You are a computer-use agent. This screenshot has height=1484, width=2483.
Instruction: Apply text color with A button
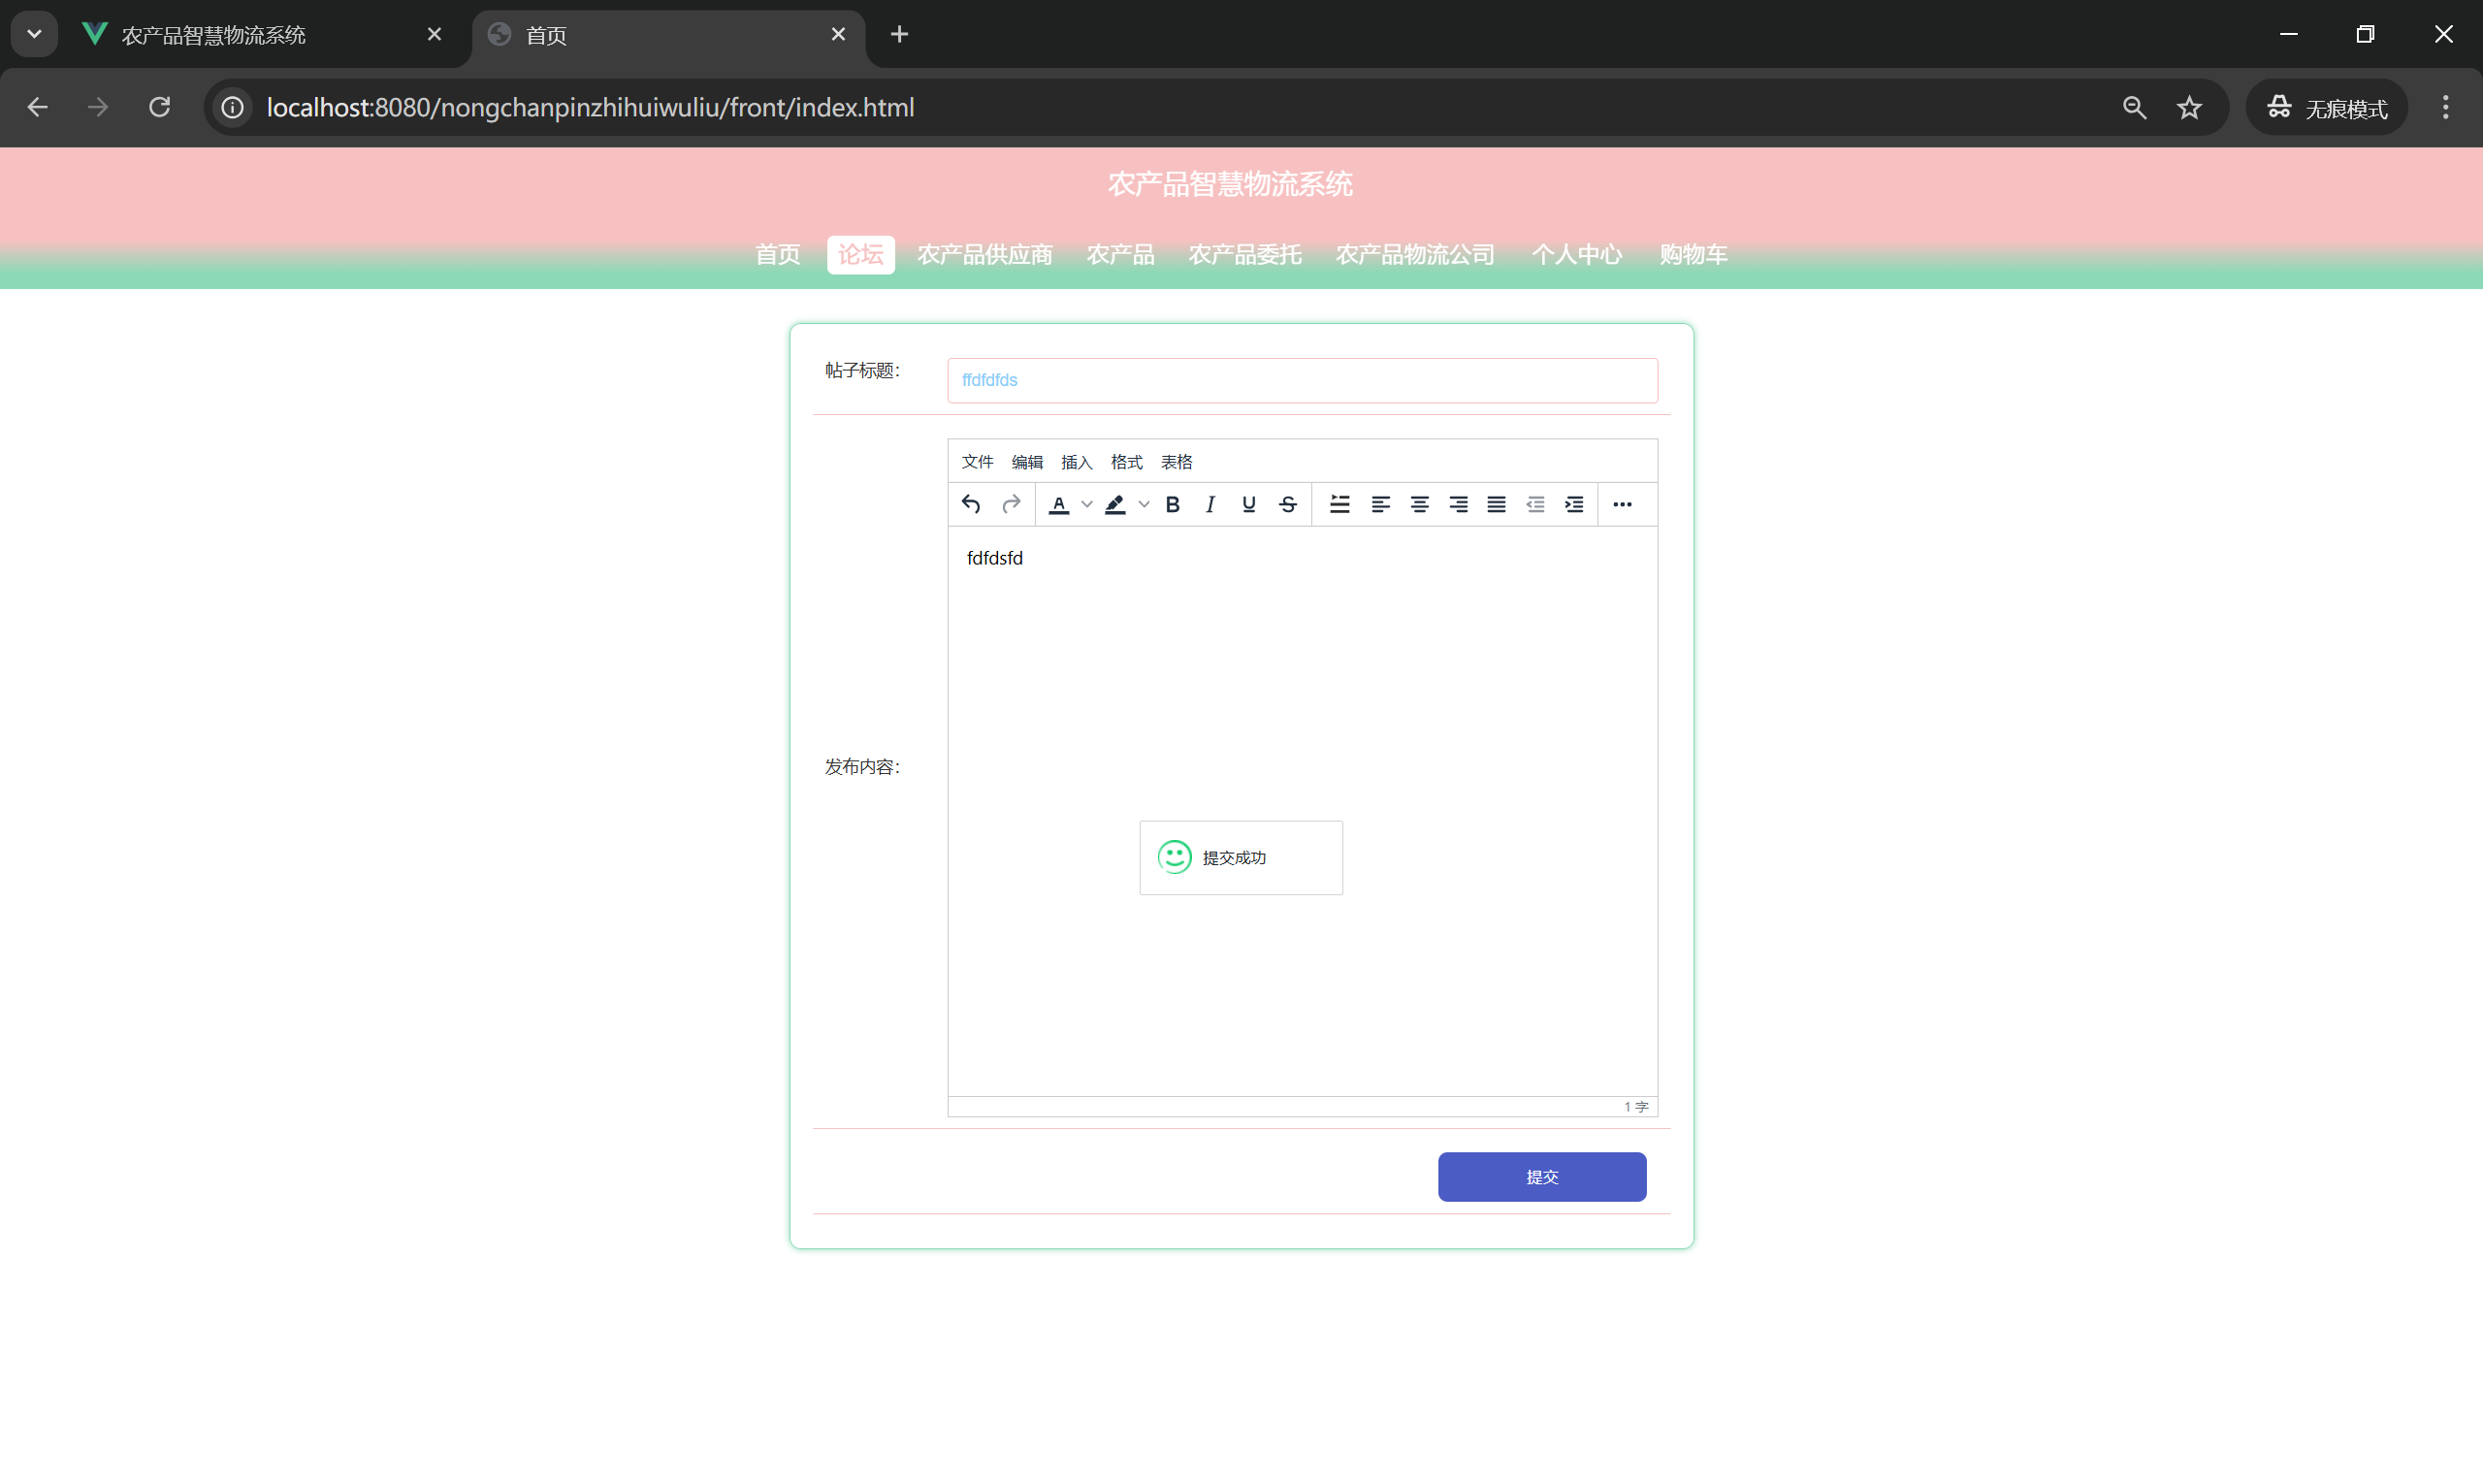click(1058, 504)
